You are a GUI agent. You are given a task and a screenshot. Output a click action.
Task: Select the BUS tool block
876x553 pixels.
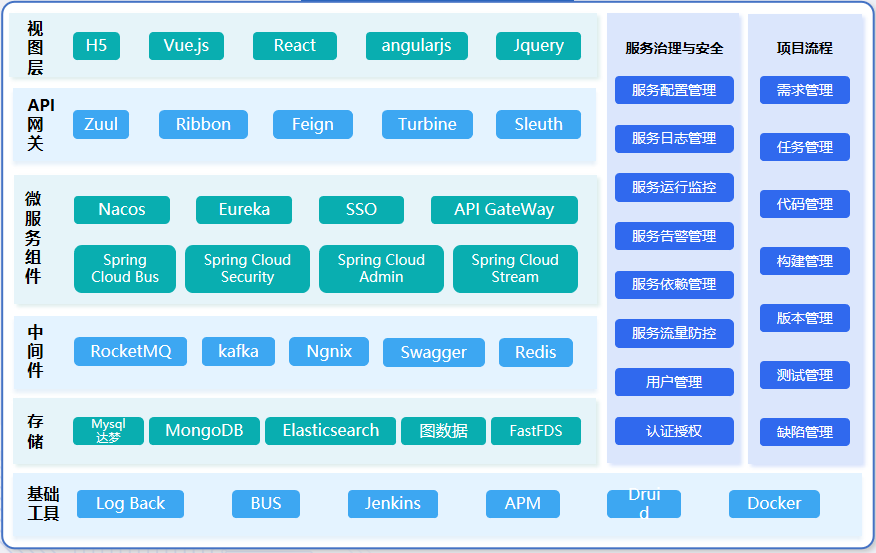266,504
